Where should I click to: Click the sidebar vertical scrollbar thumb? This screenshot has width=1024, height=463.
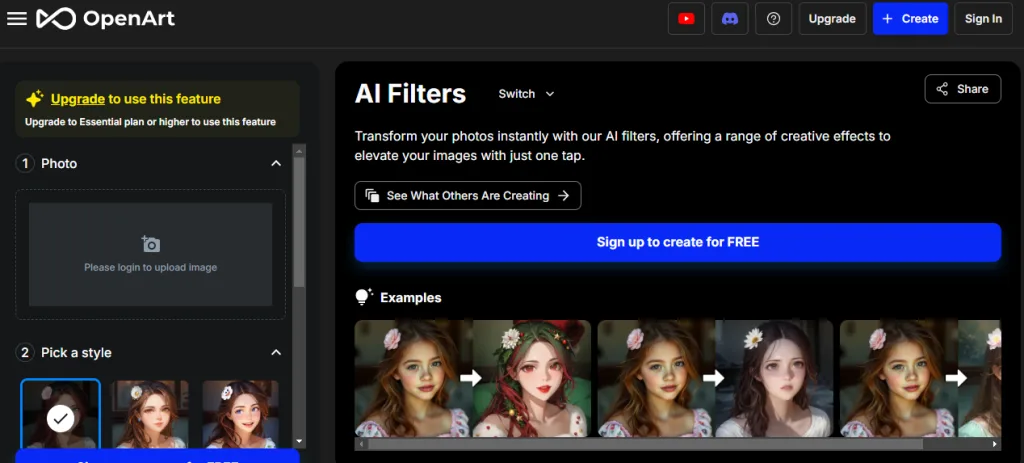[299, 222]
